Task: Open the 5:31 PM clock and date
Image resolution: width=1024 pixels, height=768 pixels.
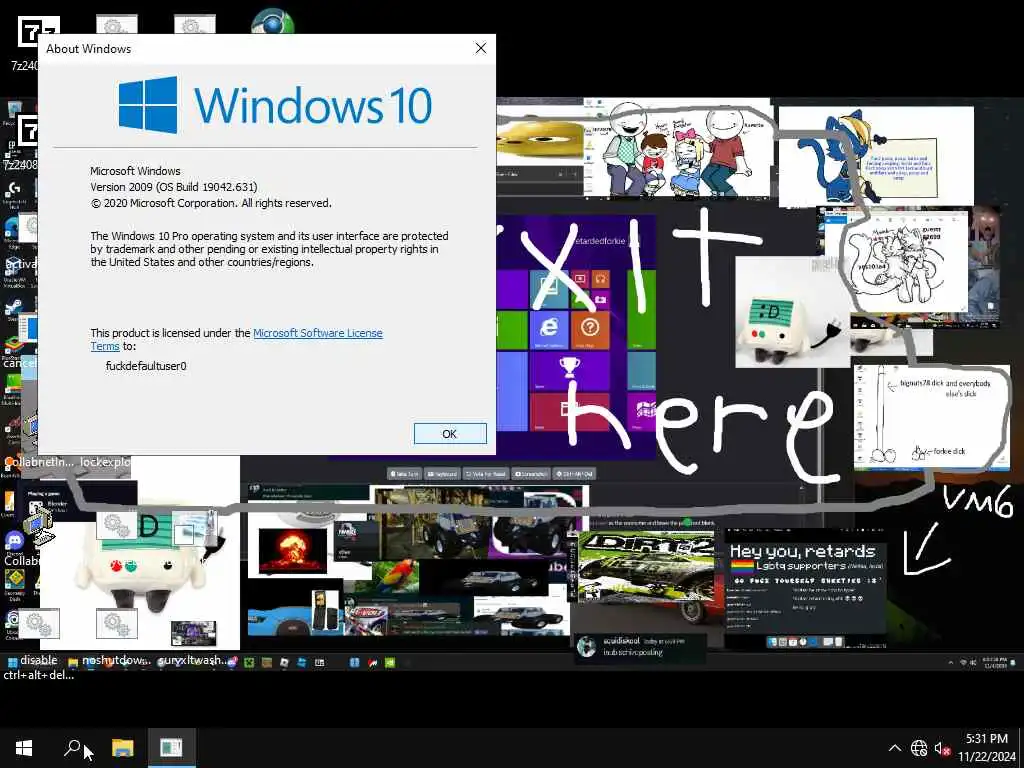Action: [987, 748]
